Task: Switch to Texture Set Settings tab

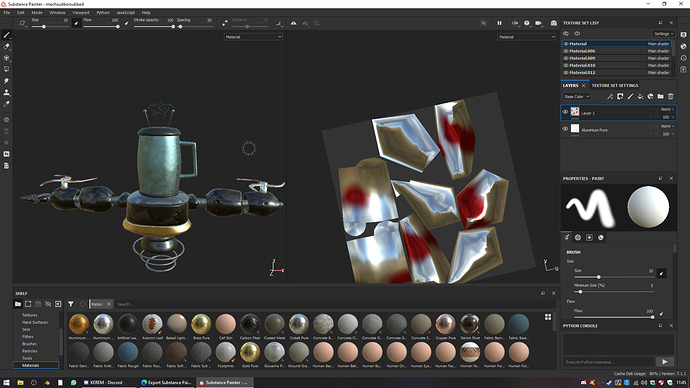Action: (615, 85)
